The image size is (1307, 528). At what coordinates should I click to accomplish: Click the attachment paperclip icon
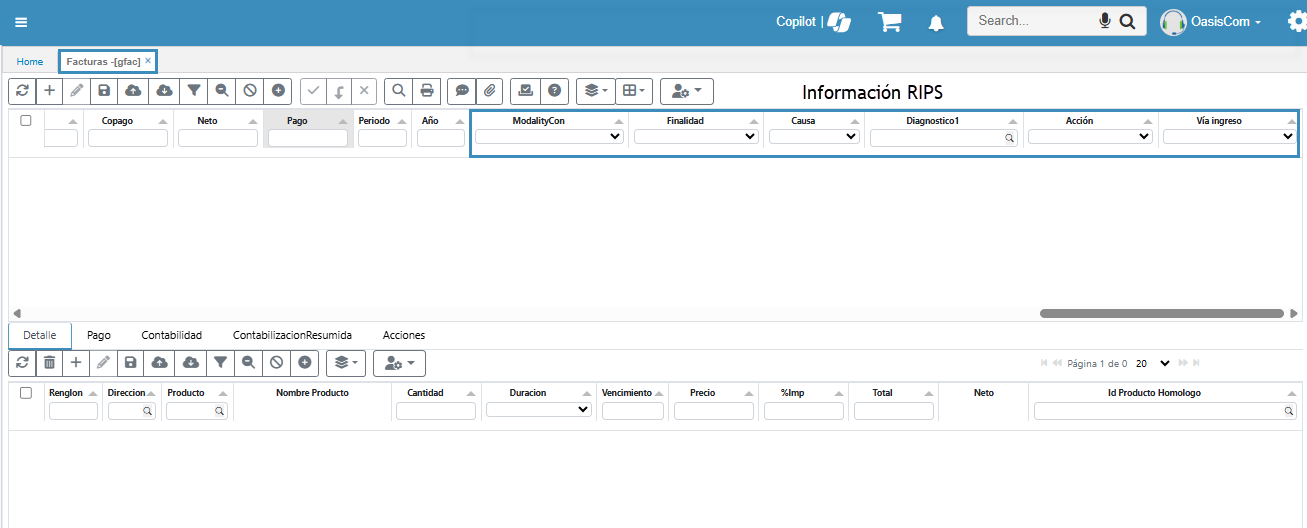click(489, 91)
